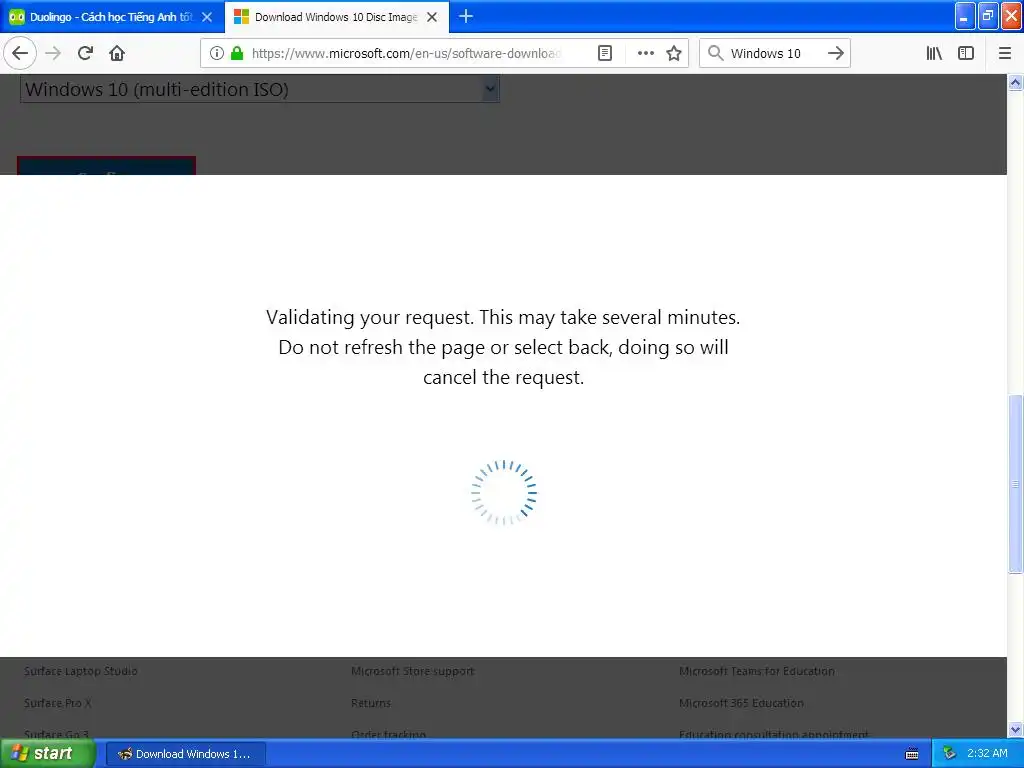Click the vertical scrollbar thumb

point(1015,484)
